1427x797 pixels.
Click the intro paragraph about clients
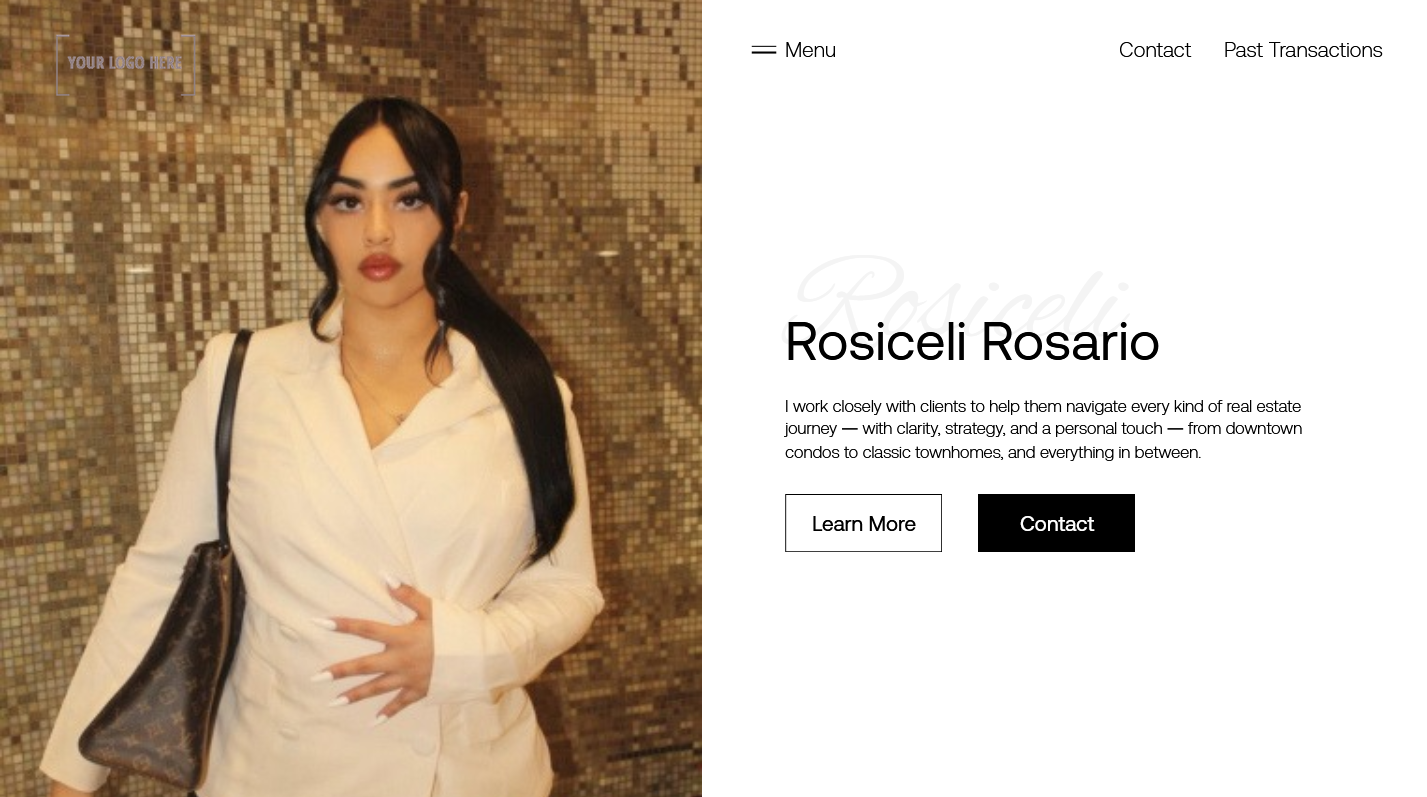tap(1044, 429)
